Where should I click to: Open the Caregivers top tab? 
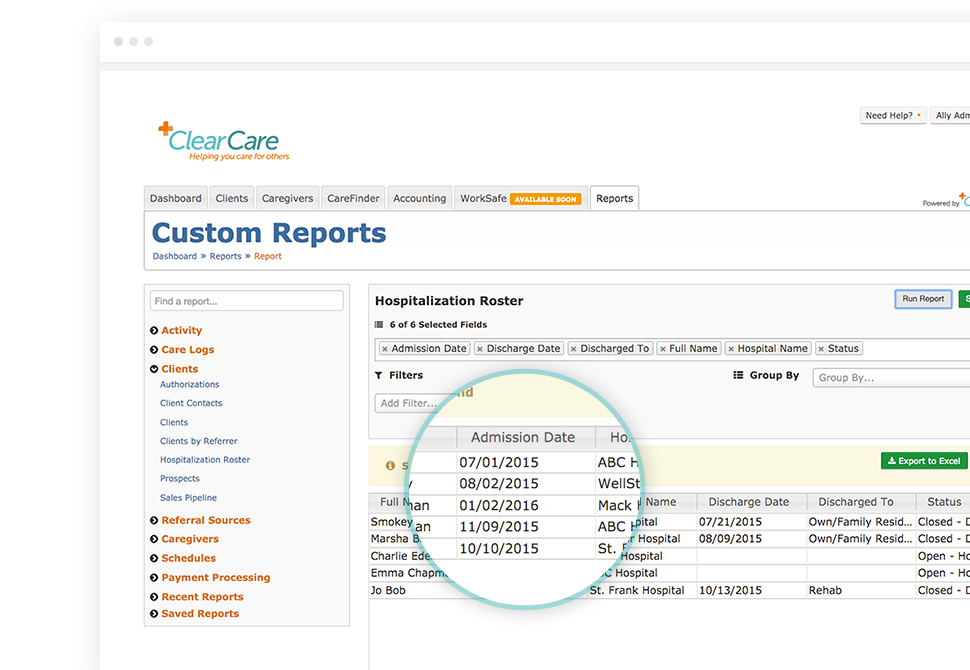pyautogui.click(x=288, y=198)
